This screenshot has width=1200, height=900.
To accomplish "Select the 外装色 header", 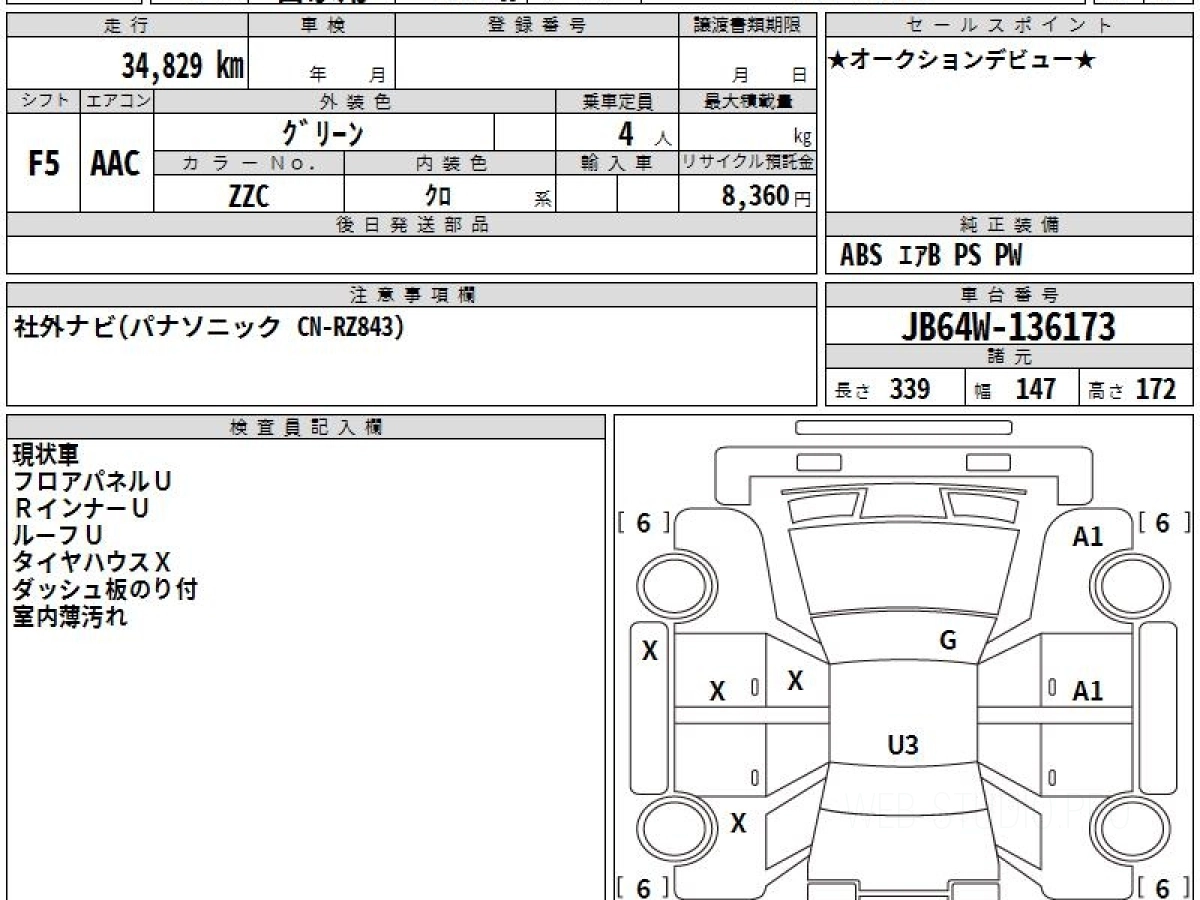I will (x=355, y=101).
